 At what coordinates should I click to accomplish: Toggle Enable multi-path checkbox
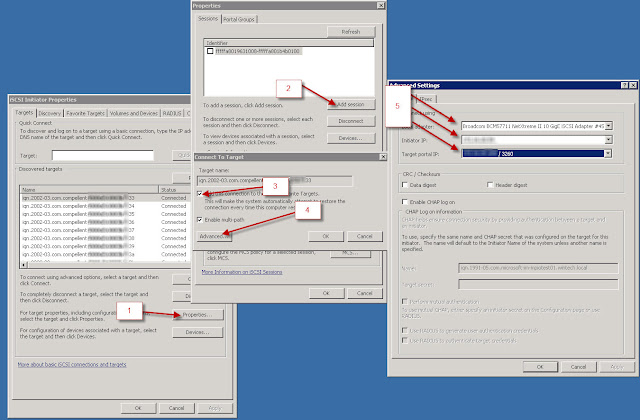pos(200,220)
